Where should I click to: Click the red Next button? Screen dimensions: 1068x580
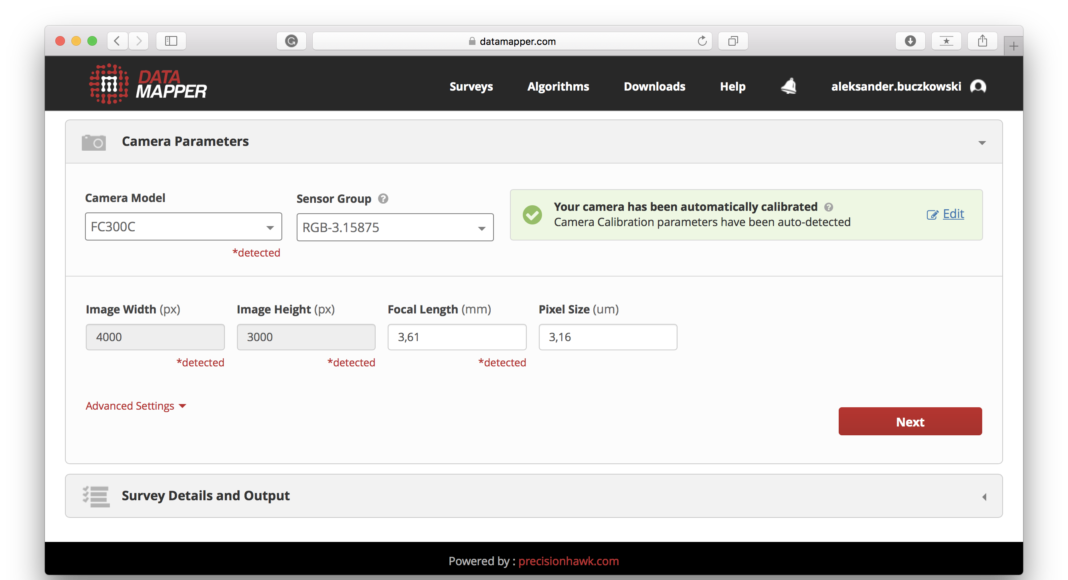coord(910,422)
